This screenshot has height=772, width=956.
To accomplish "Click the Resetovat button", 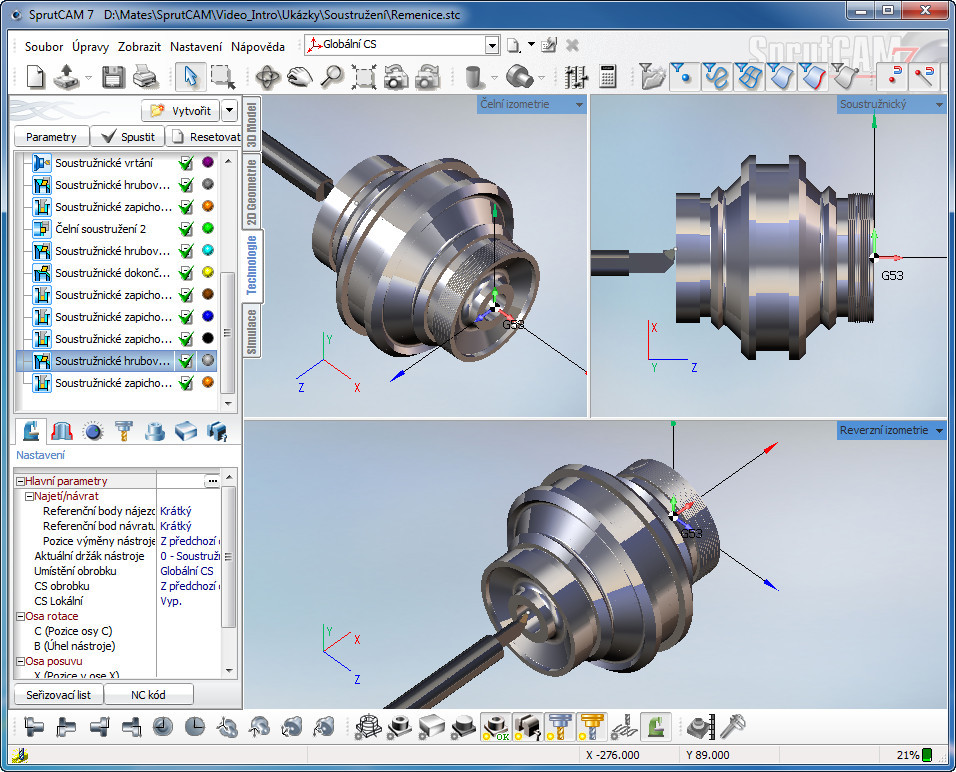I will pos(204,137).
